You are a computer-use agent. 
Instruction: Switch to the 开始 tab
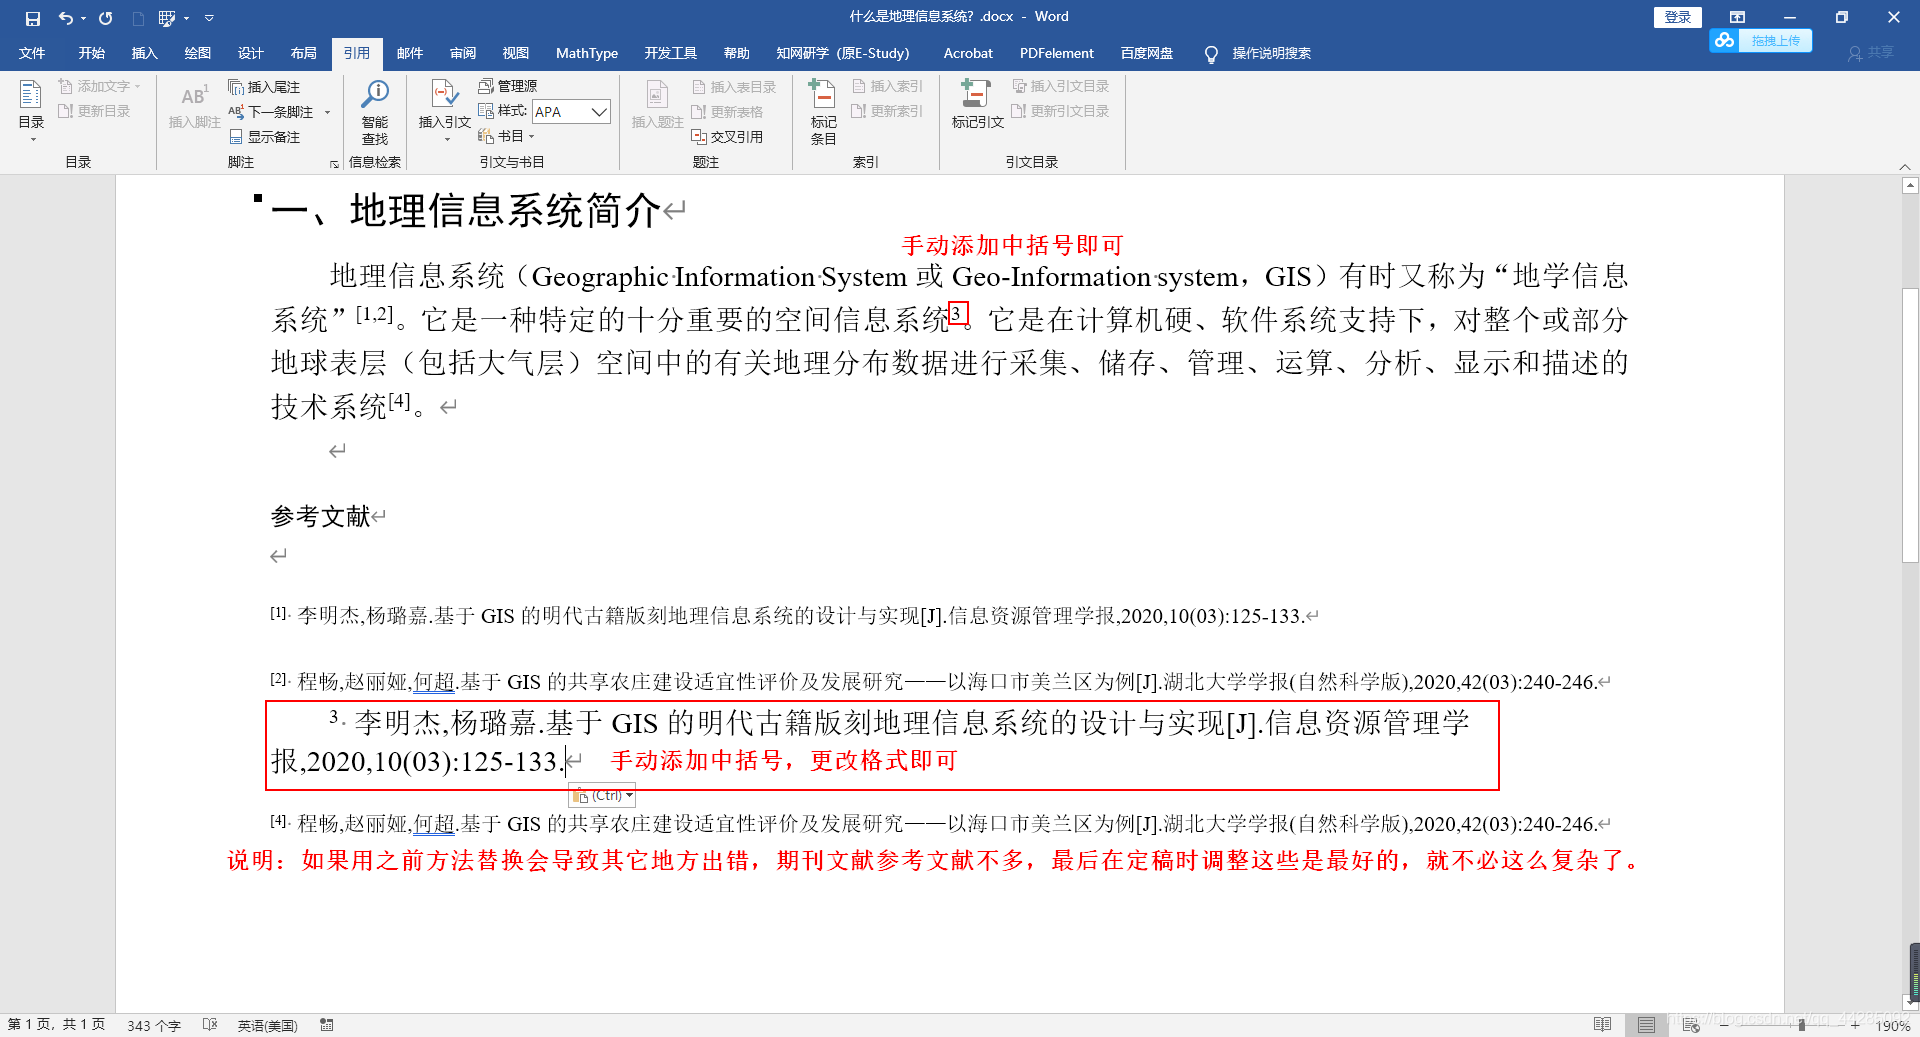[92, 53]
